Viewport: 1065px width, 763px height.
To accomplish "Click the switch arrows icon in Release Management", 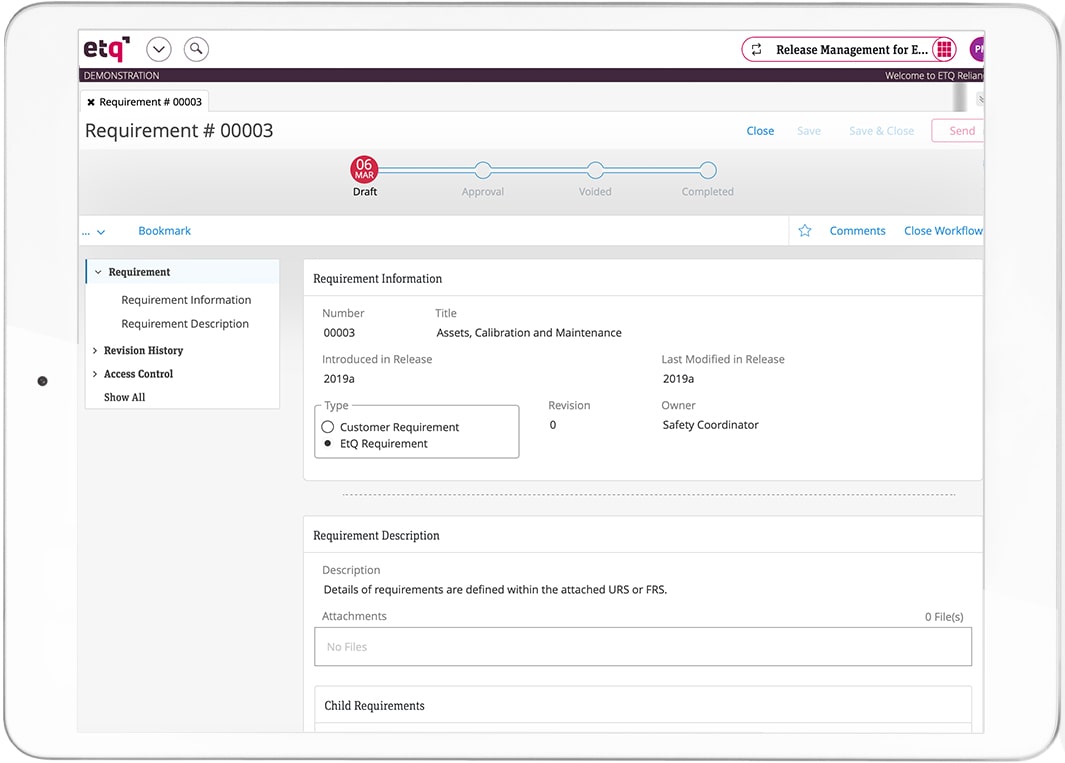I will pos(756,50).
